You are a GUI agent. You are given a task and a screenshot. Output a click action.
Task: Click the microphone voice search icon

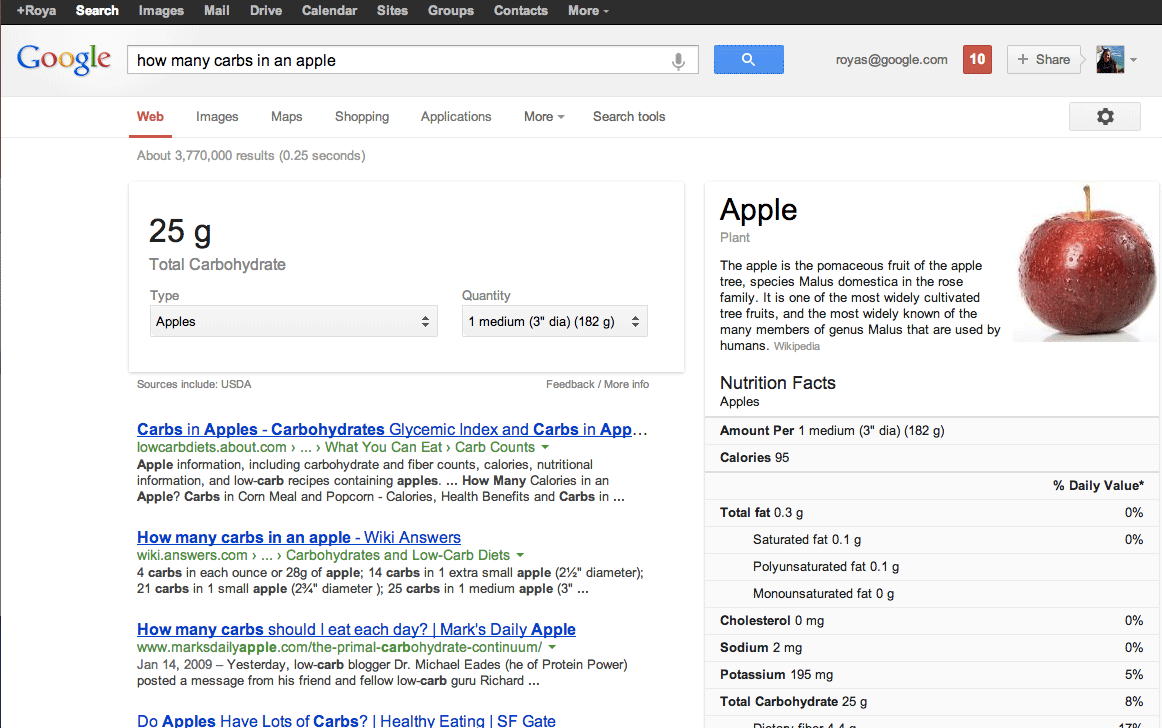[x=678, y=61]
